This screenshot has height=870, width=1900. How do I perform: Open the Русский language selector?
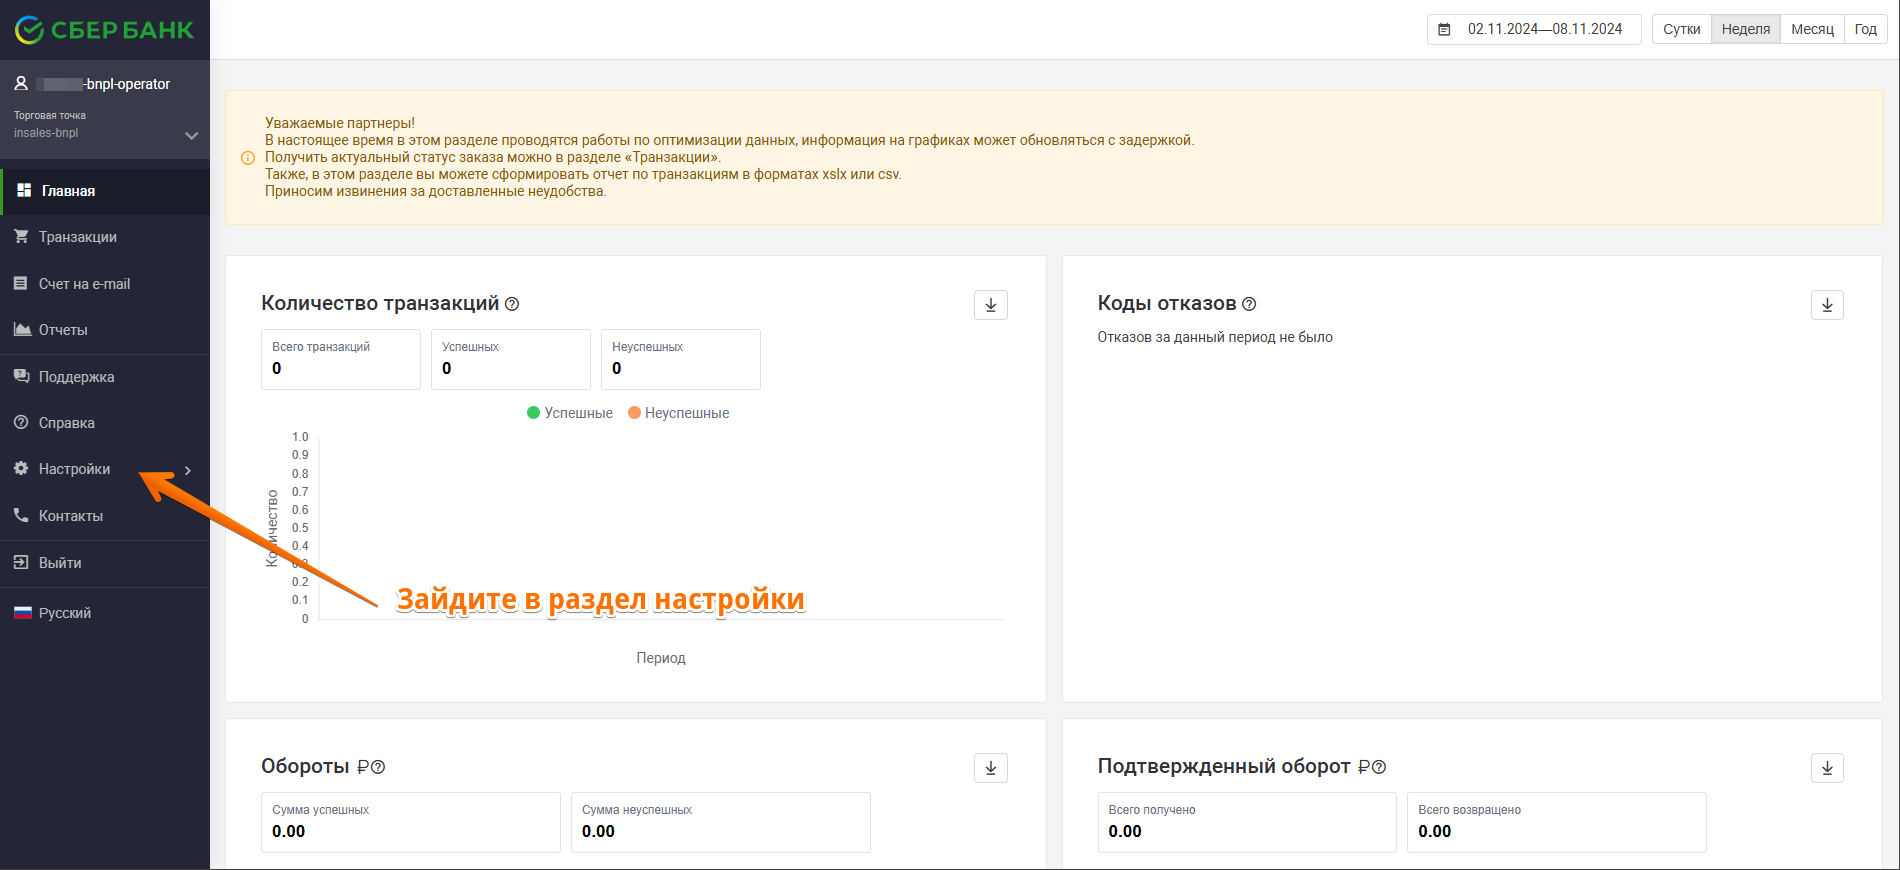pos(64,613)
